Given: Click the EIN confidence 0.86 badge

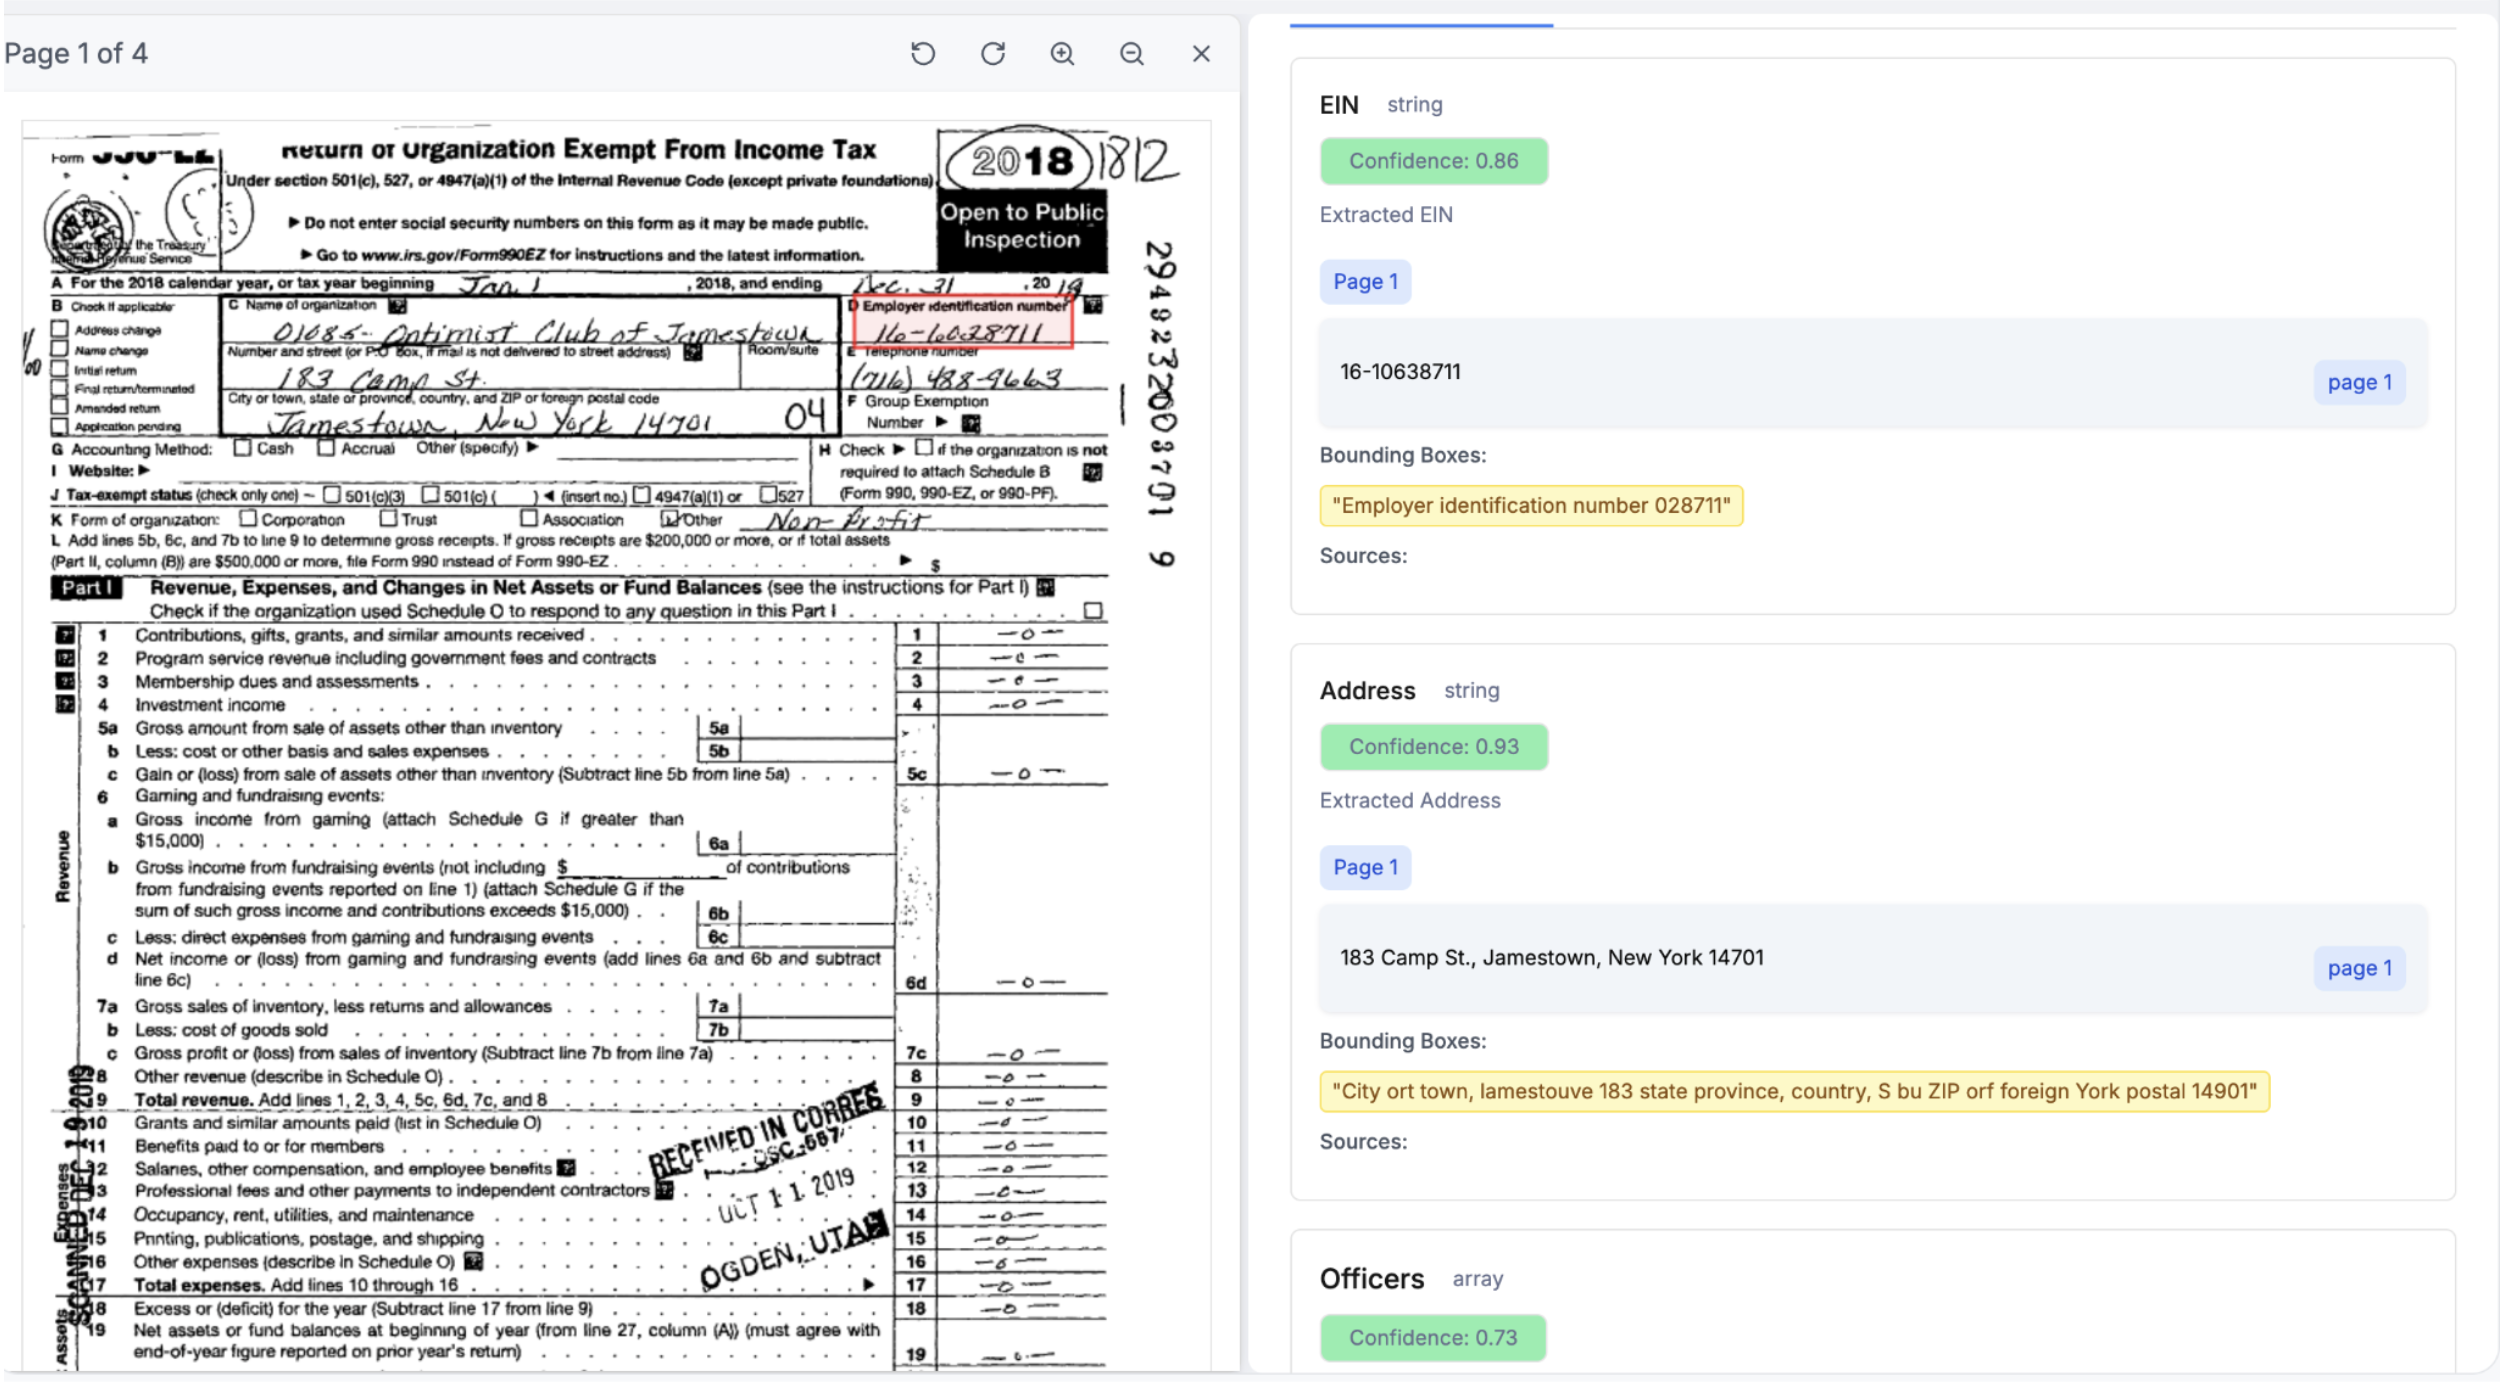Looking at the screenshot, I should (1432, 161).
